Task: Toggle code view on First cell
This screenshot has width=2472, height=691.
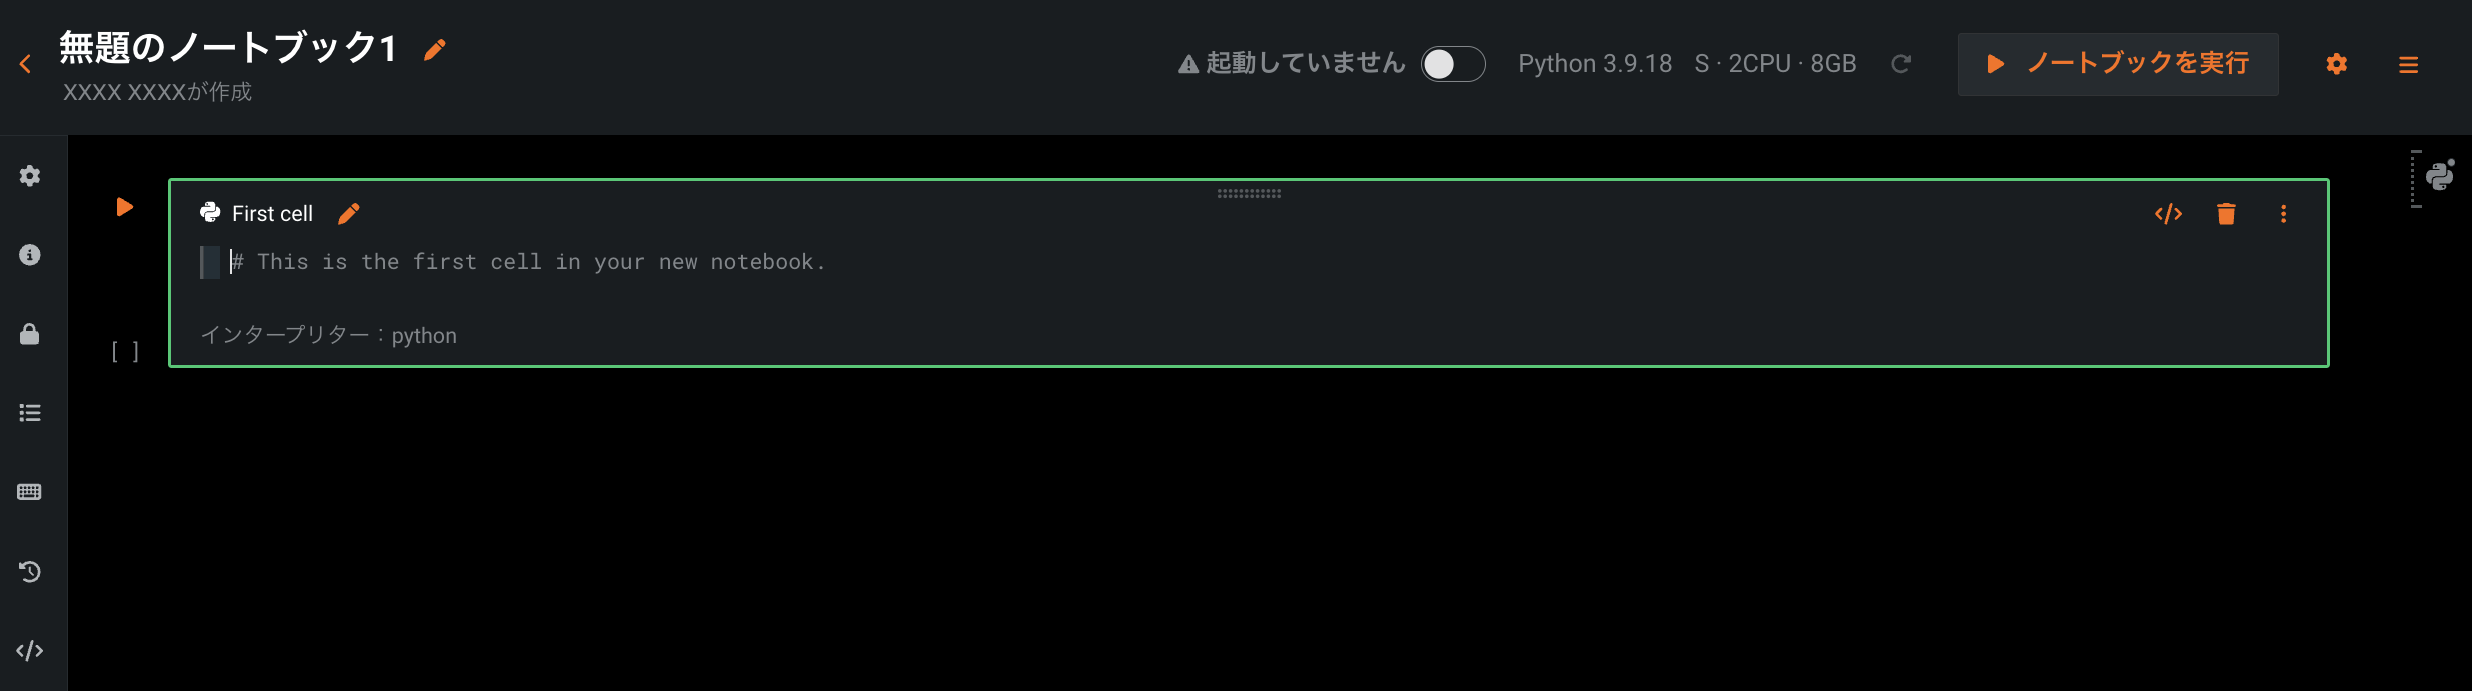Action: click(2168, 214)
